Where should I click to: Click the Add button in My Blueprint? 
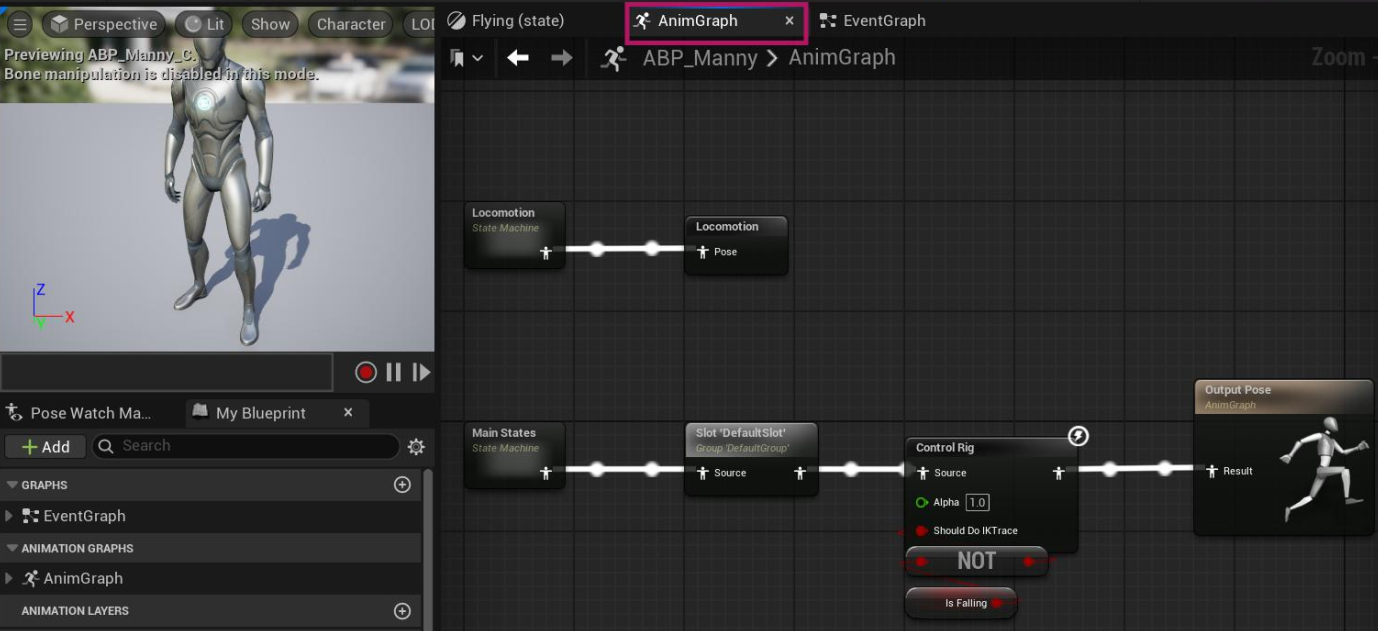(46, 447)
